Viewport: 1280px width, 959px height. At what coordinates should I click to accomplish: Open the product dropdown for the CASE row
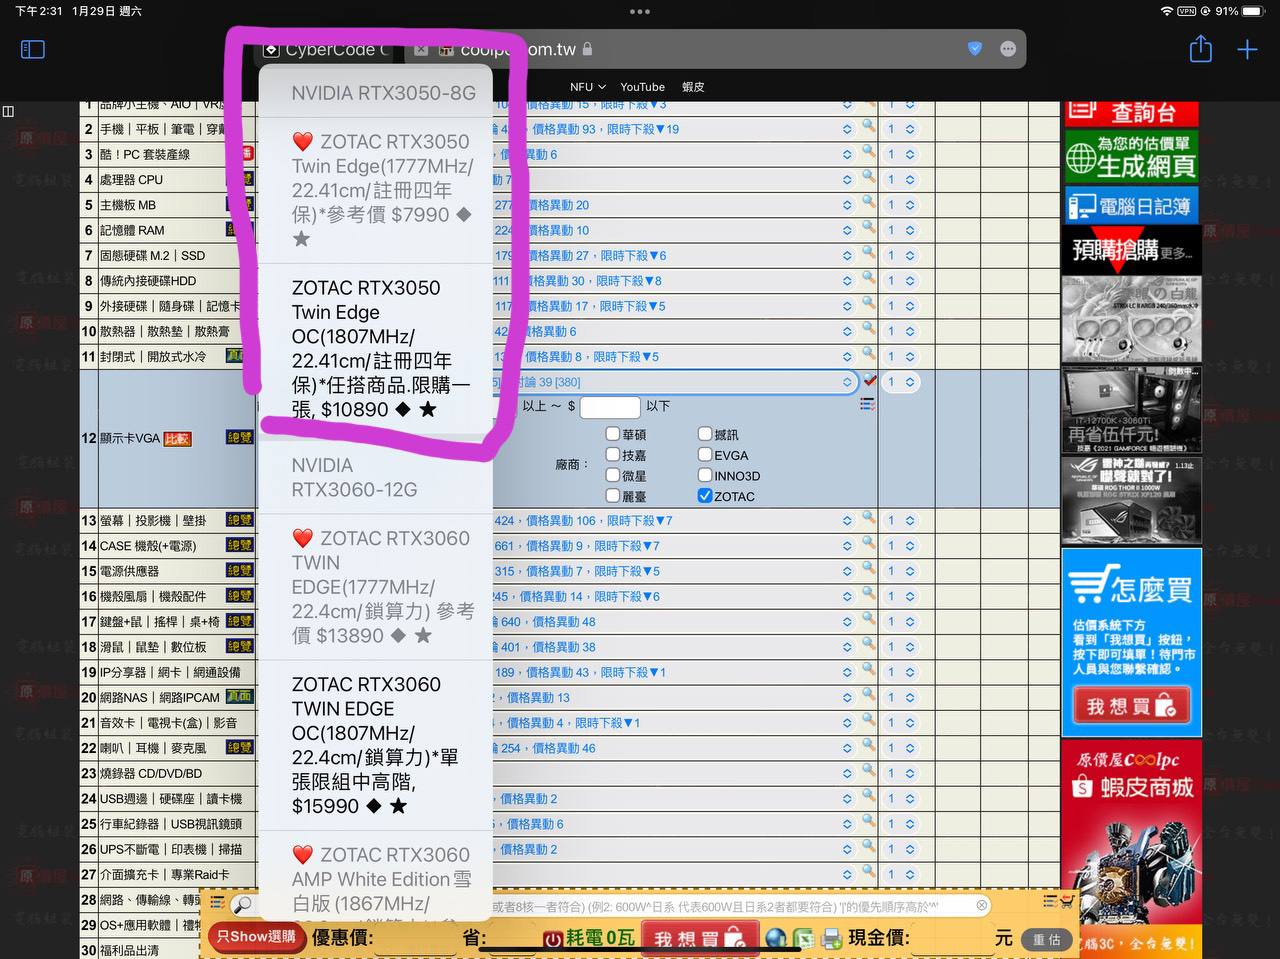click(x=846, y=546)
